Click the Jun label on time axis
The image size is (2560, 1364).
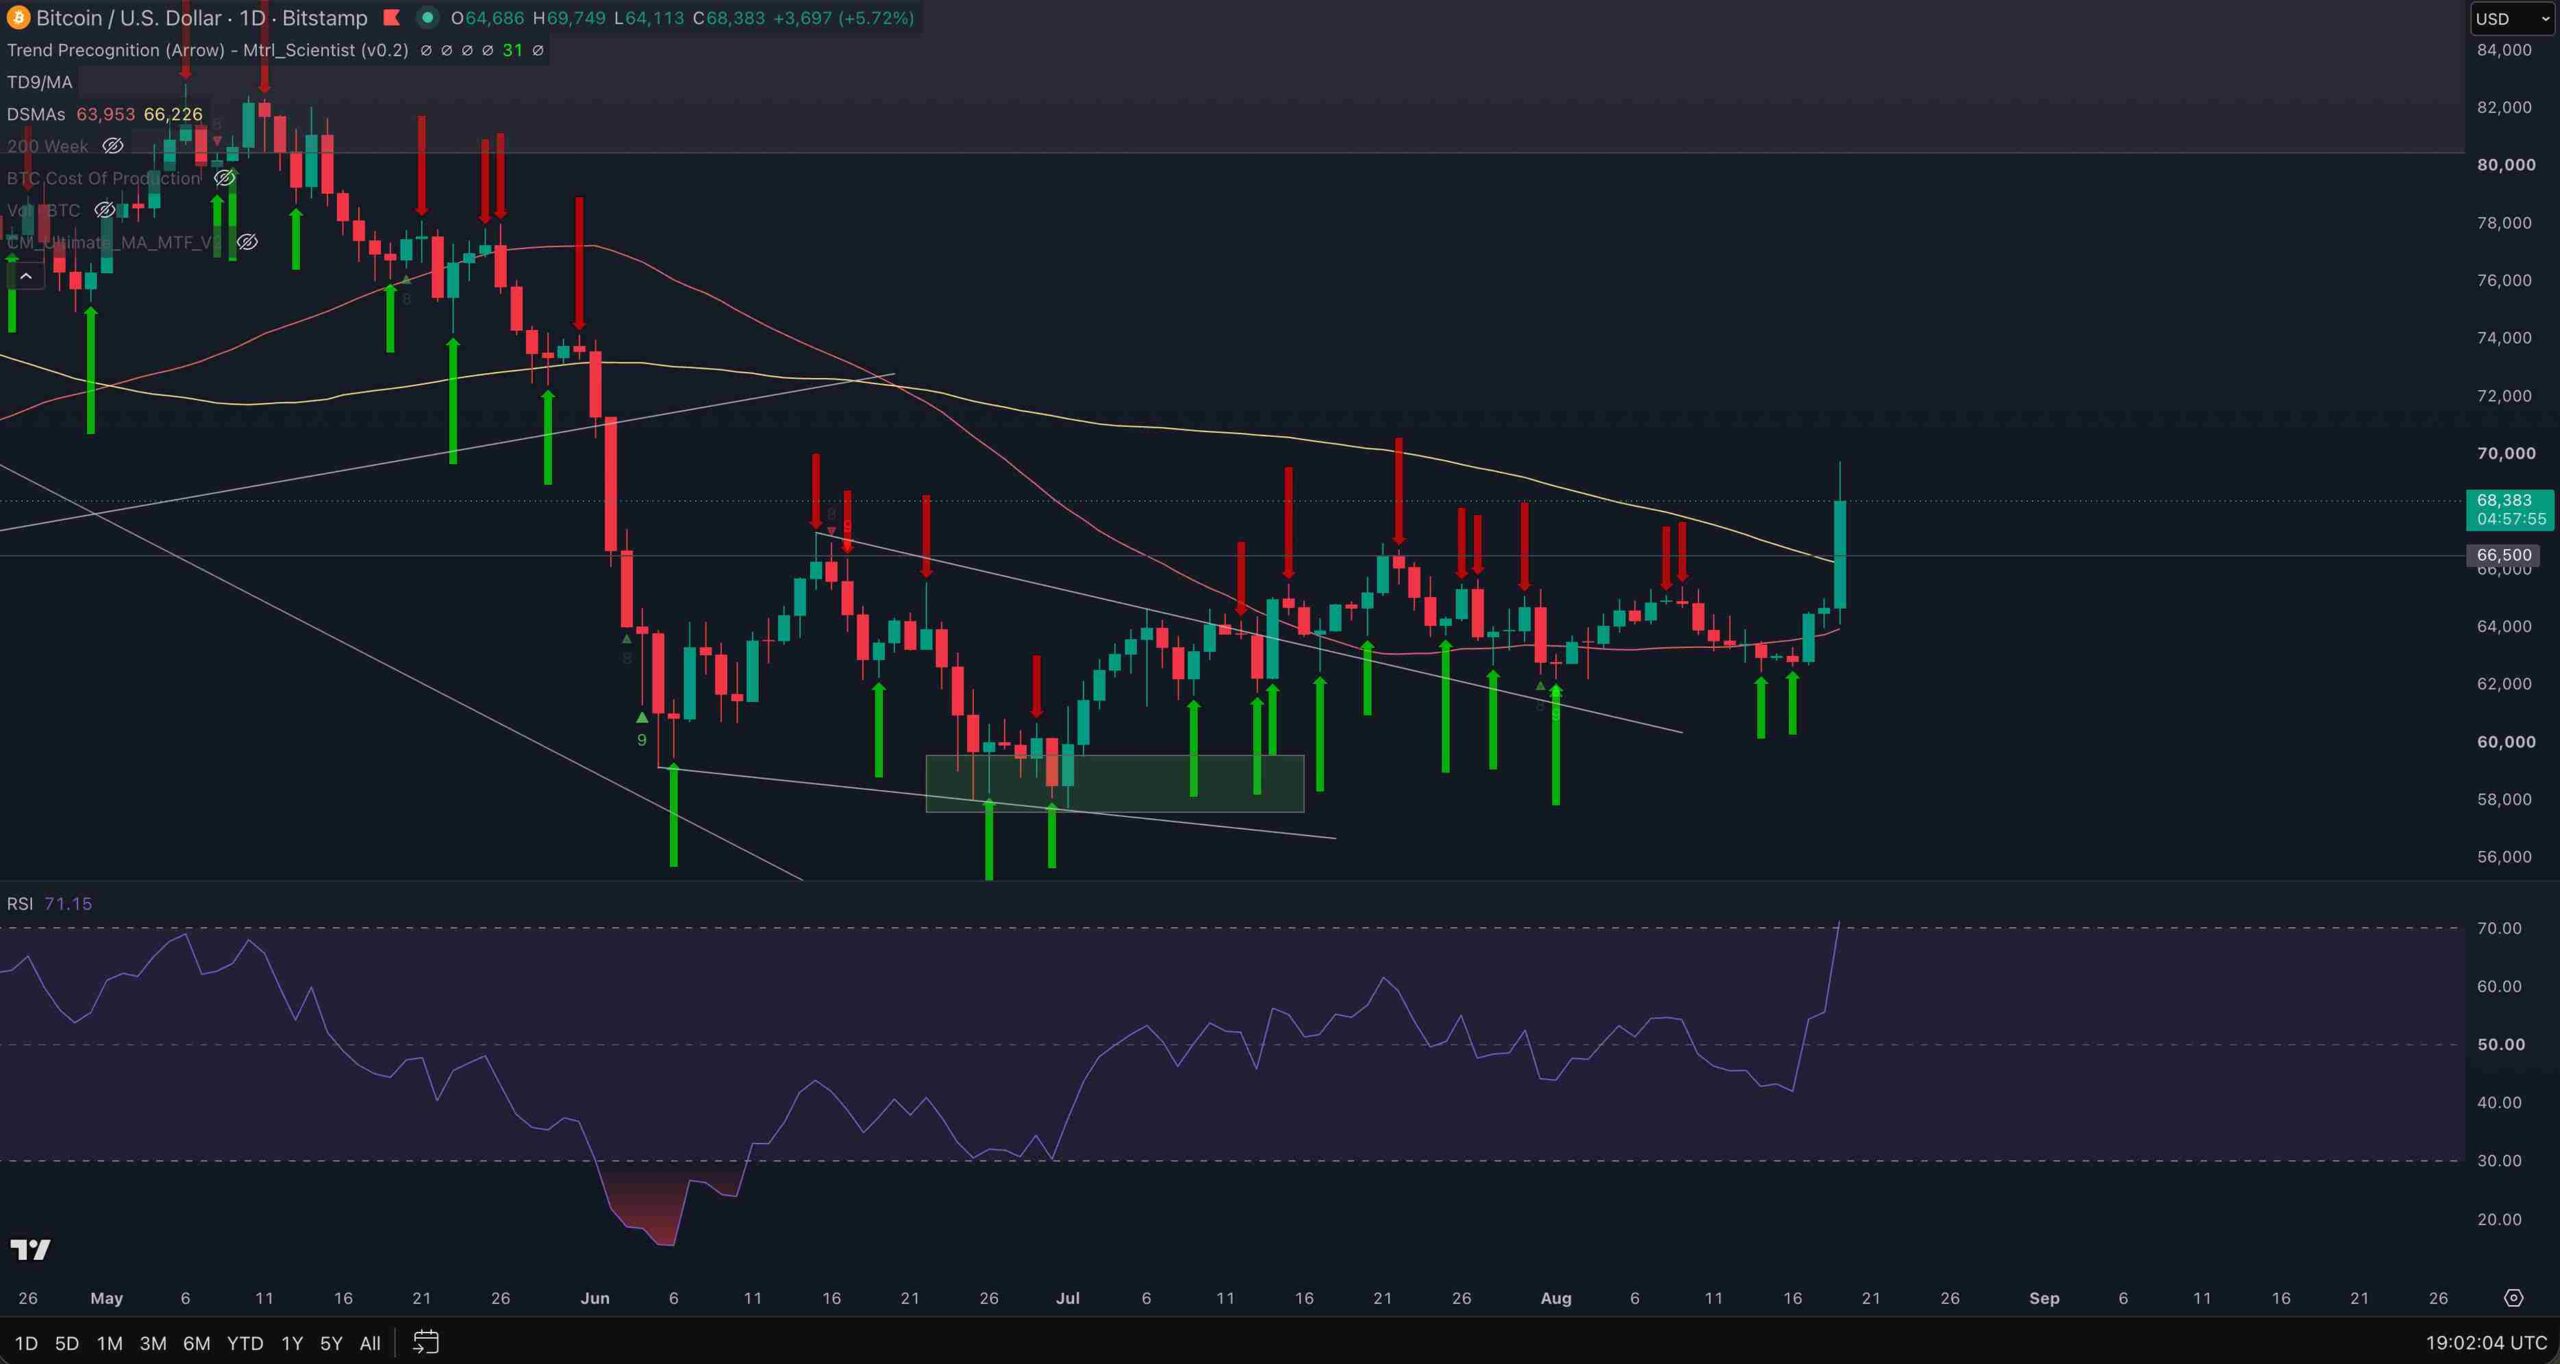(595, 1298)
